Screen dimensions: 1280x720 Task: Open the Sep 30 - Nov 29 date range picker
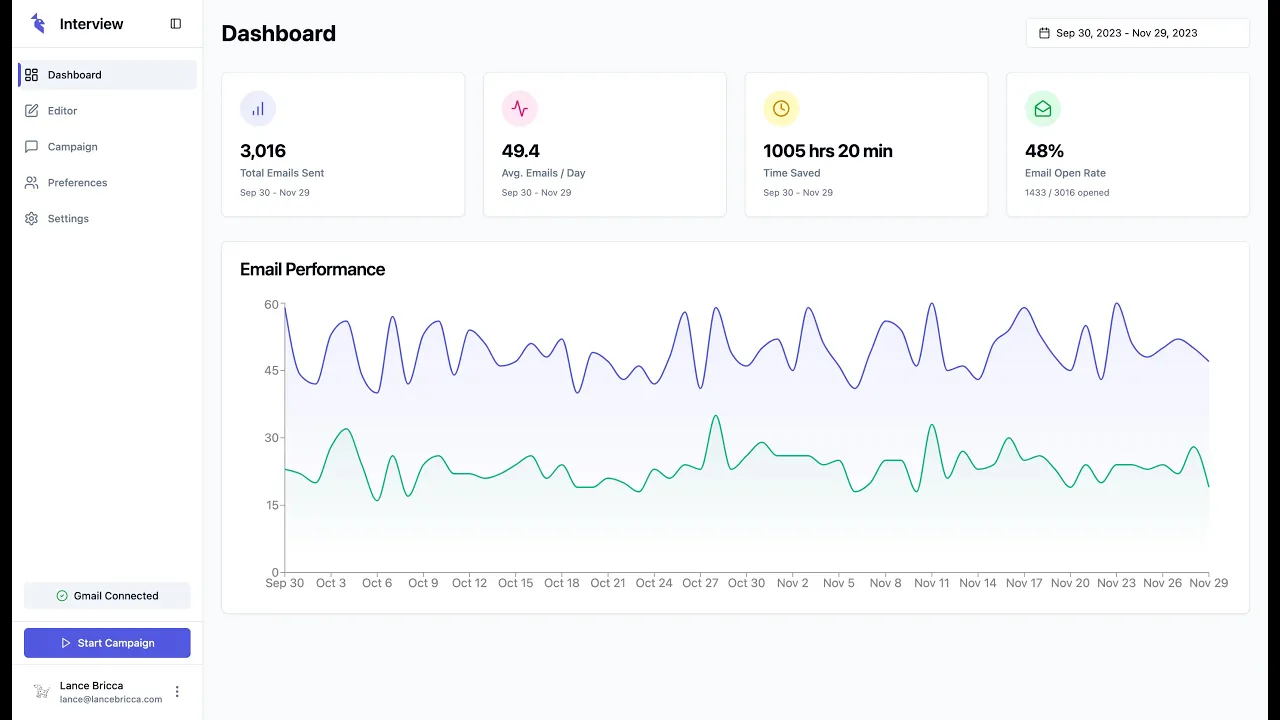1138,33
